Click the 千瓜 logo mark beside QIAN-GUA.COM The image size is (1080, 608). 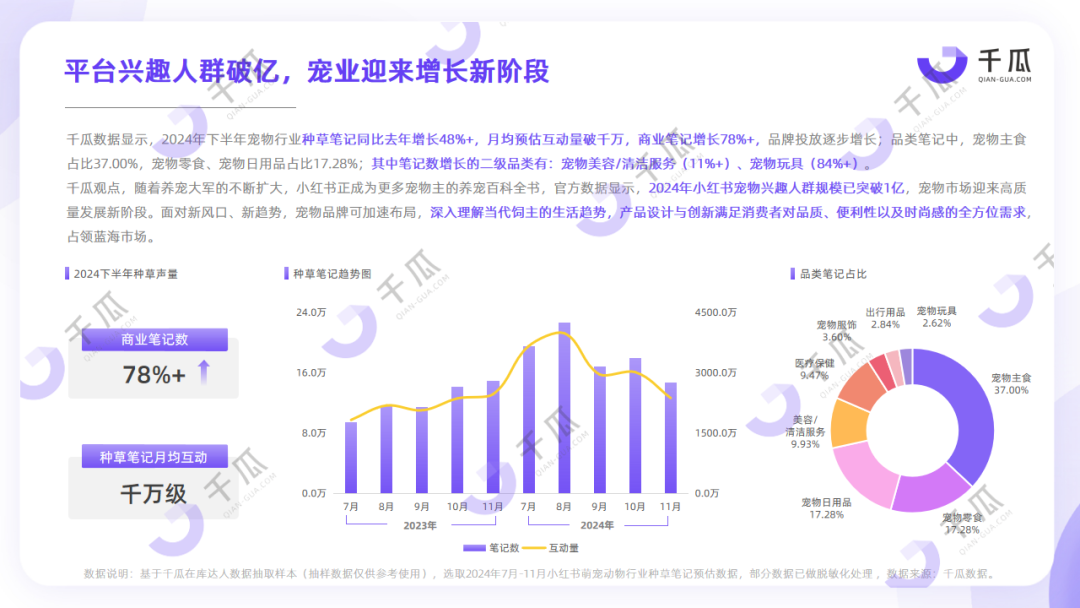click(x=942, y=65)
